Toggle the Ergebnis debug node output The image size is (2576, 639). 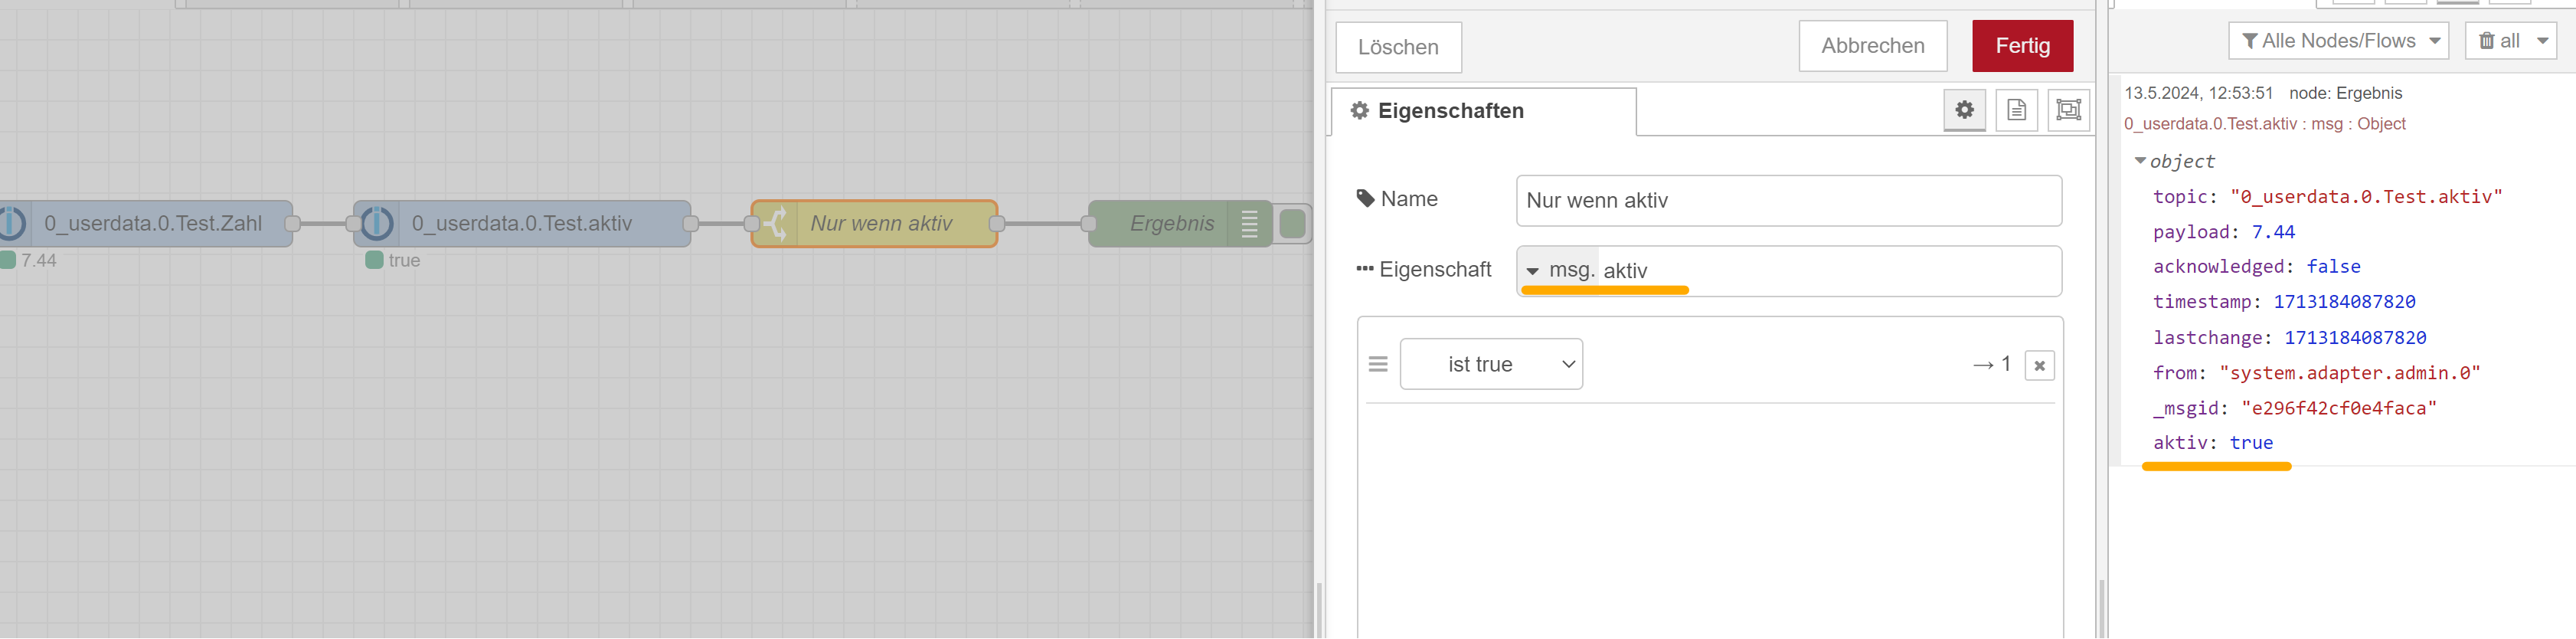coord(1292,223)
